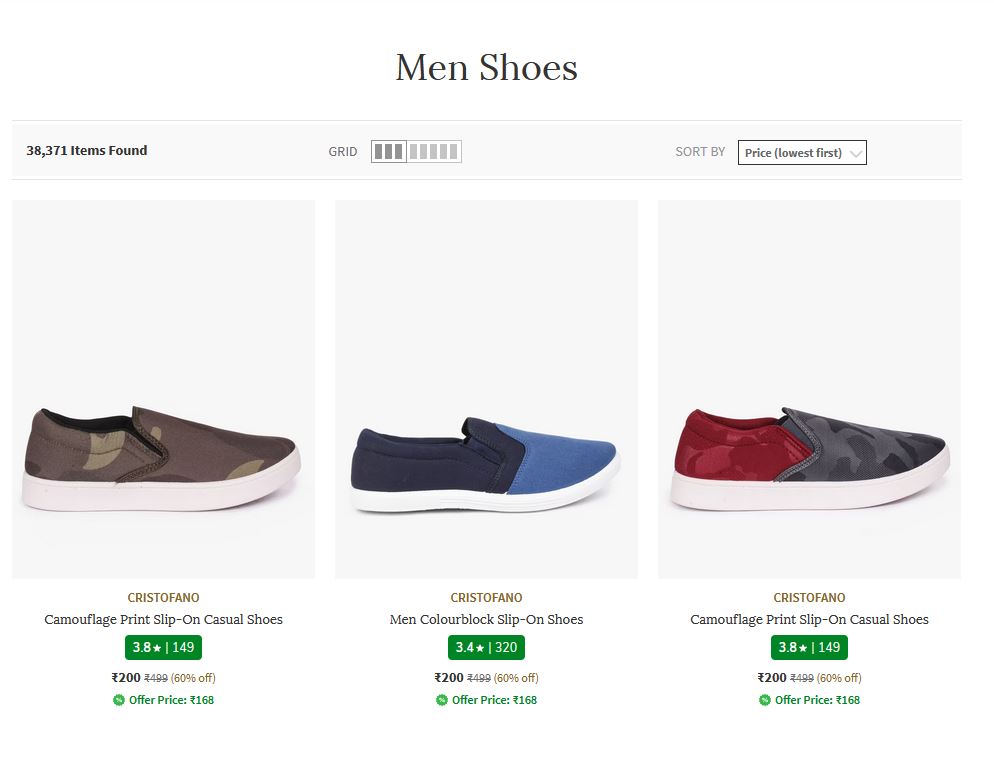Open brown camouflage slip-on shoe image
994x764 pixels.
(163, 389)
